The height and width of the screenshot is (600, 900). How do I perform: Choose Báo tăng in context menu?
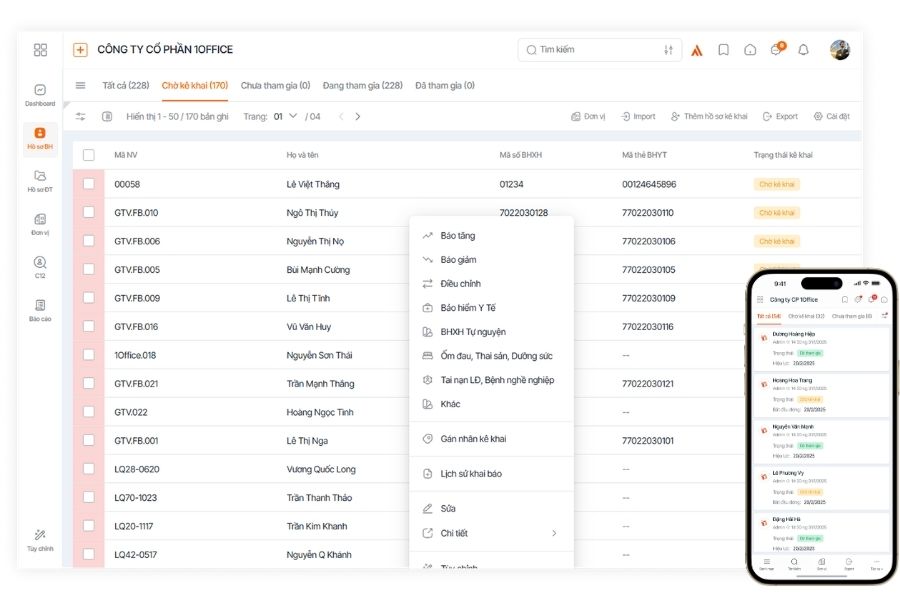[491, 236]
